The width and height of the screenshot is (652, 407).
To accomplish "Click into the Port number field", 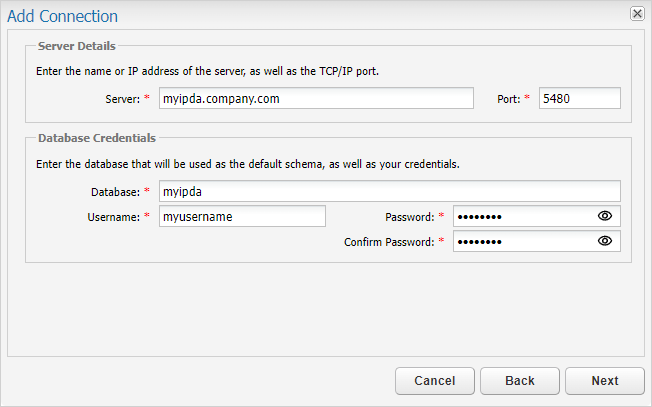I will pyautogui.click(x=579, y=98).
